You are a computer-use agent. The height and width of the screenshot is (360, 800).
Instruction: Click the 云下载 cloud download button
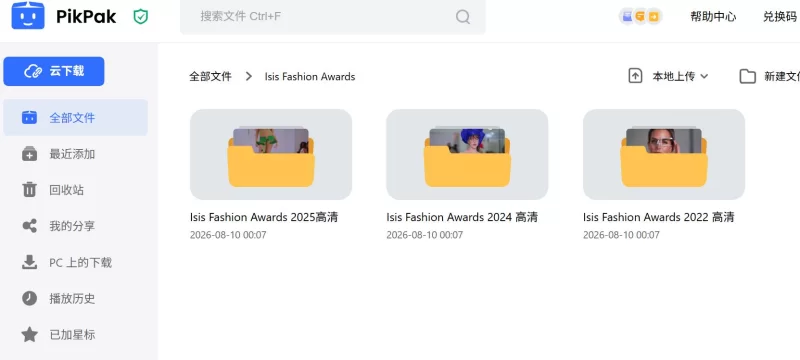coord(54,71)
